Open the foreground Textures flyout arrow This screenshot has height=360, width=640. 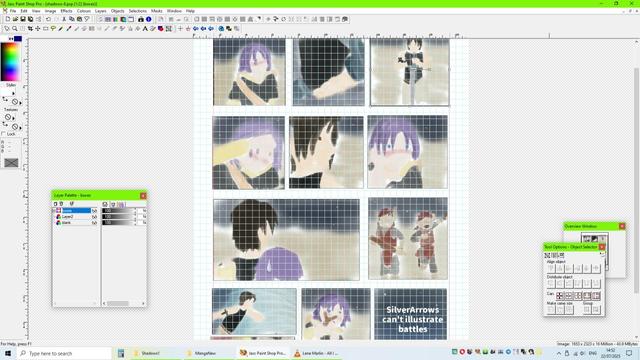(13, 118)
